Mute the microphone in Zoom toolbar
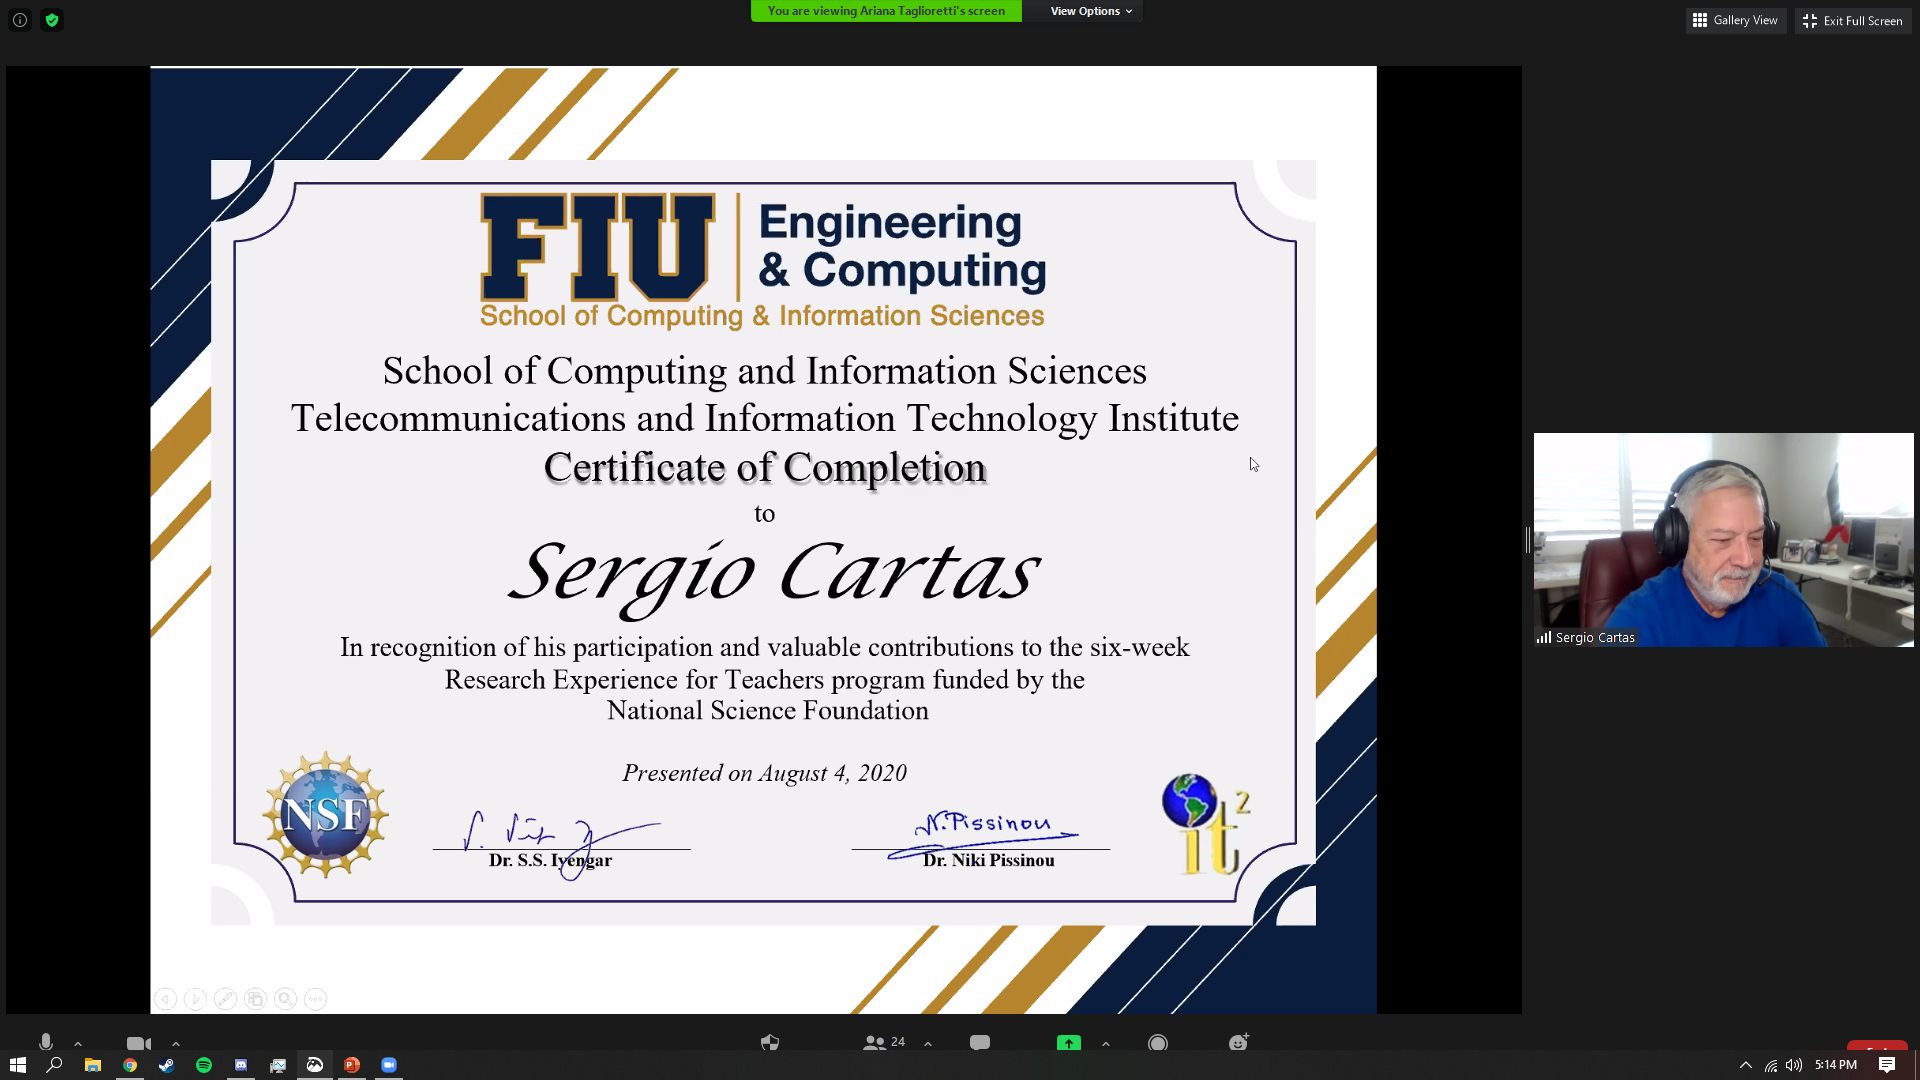This screenshot has height=1080, width=1920. click(x=46, y=1042)
